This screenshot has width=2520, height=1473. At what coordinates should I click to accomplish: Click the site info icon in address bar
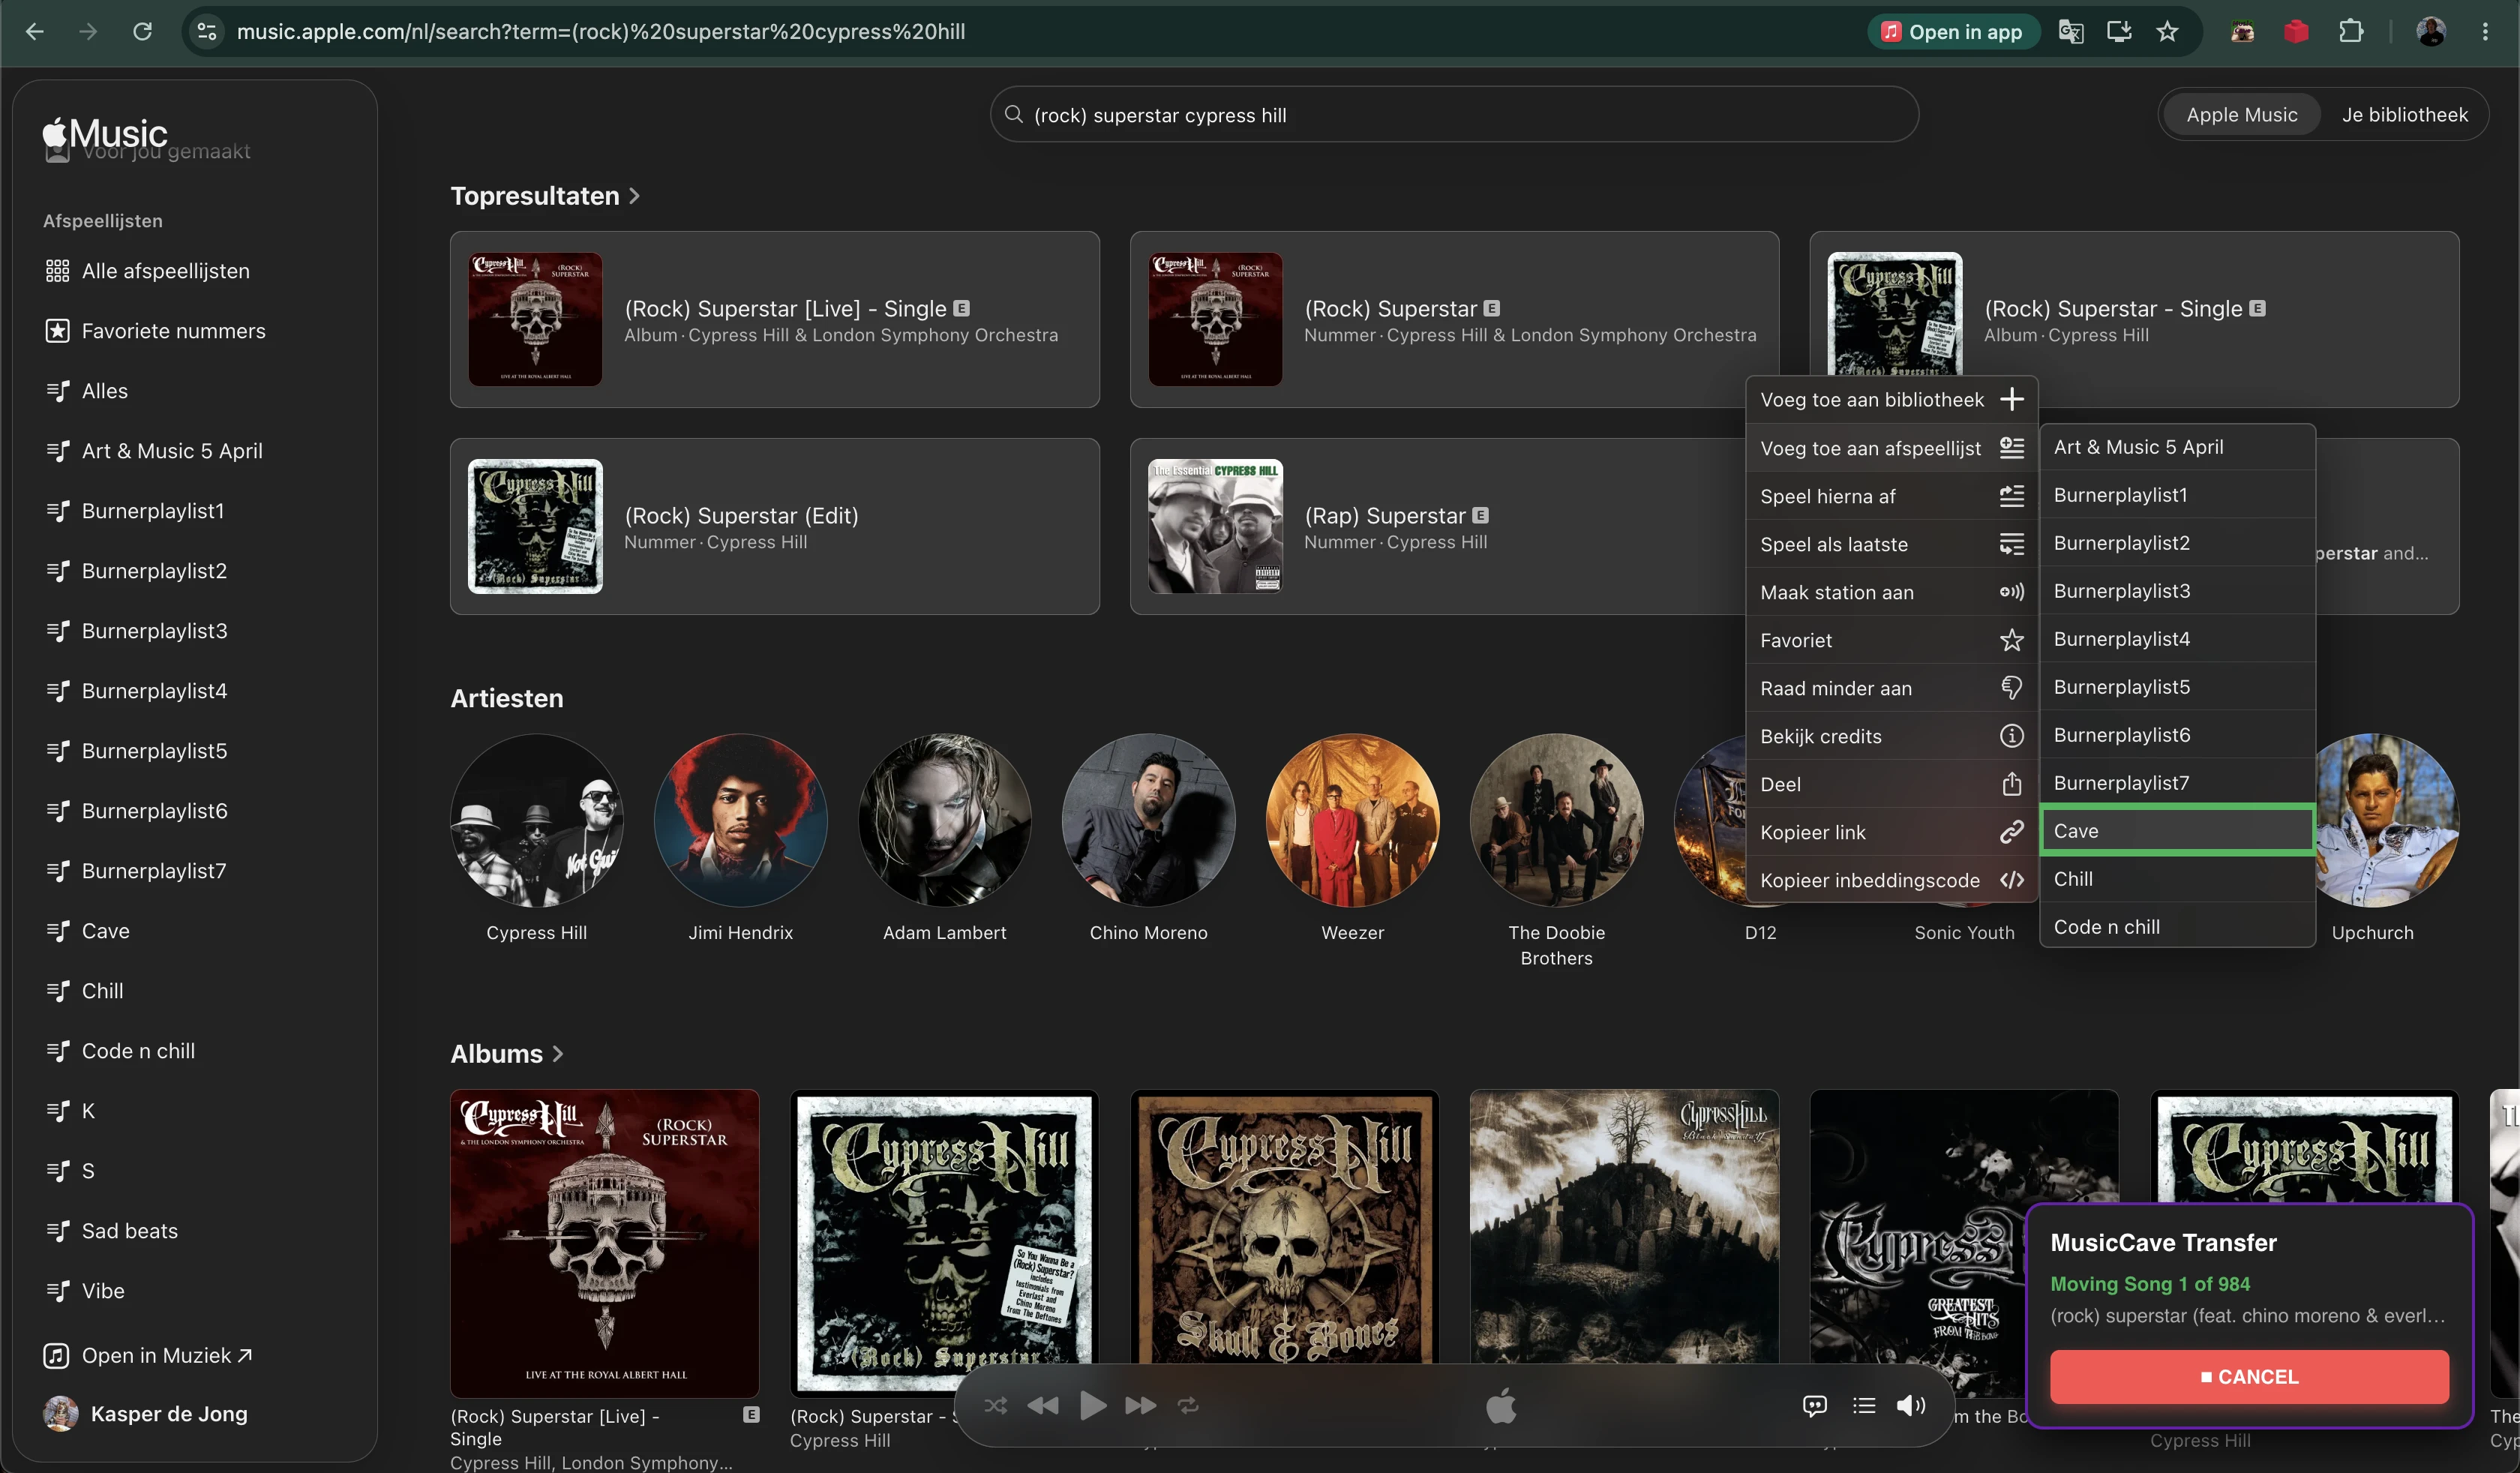pyautogui.click(x=207, y=31)
